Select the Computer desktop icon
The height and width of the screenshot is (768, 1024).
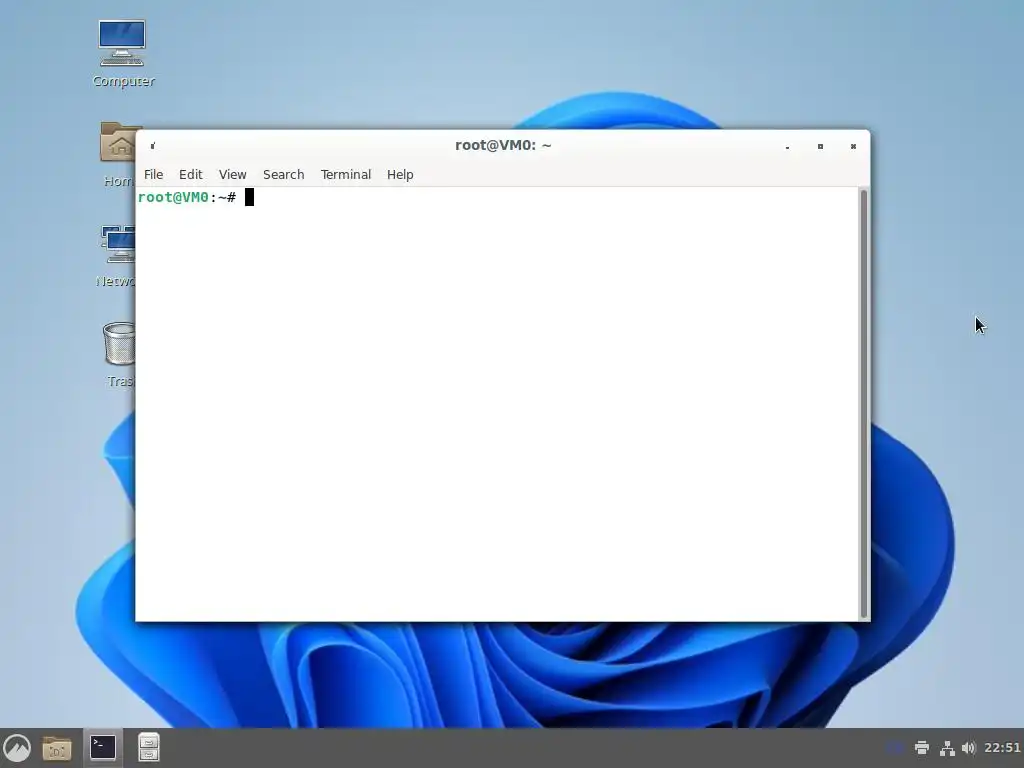click(x=123, y=54)
